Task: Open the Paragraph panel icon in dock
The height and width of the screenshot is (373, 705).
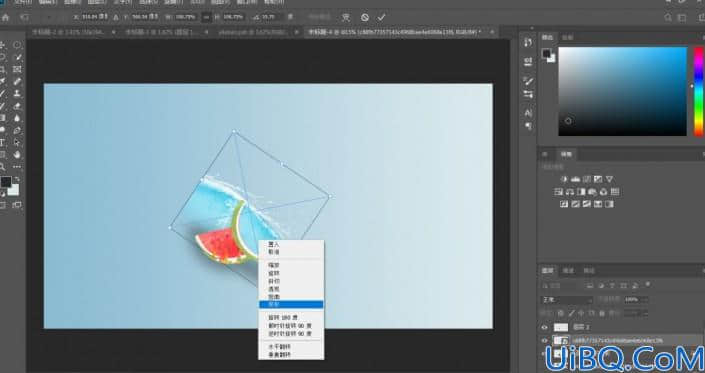Action: coord(528,126)
